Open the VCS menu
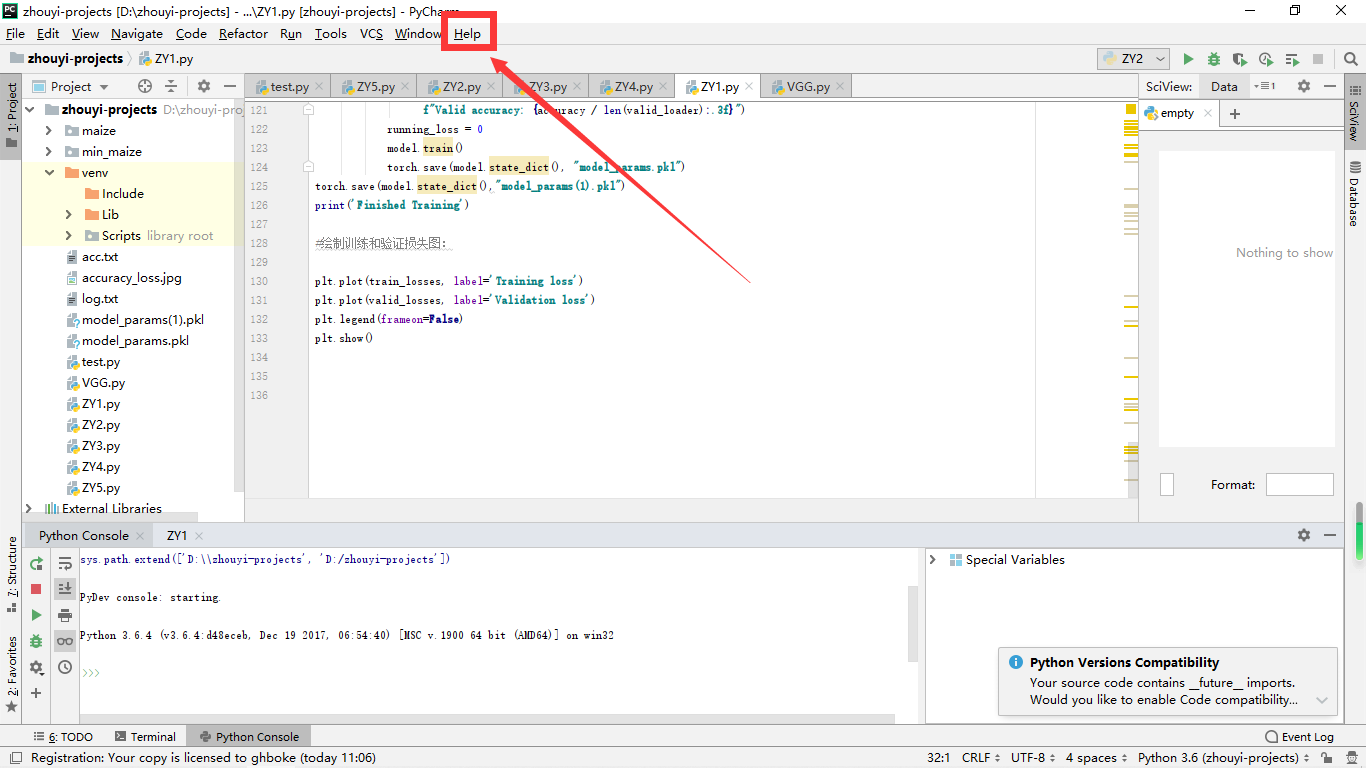Image resolution: width=1366 pixels, height=768 pixels. coord(371,33)
